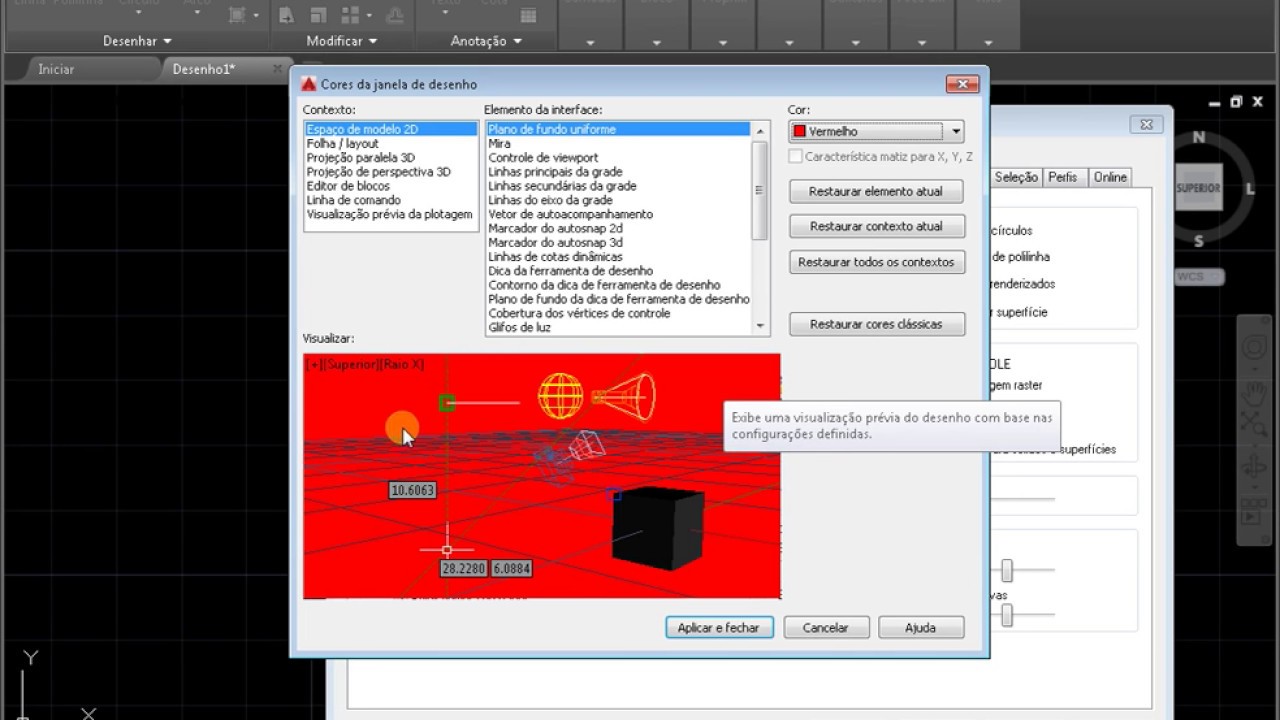Screen dimensions: 1280x720
Task: Click the Vermelho red color swatch
Action: [799, 131]
